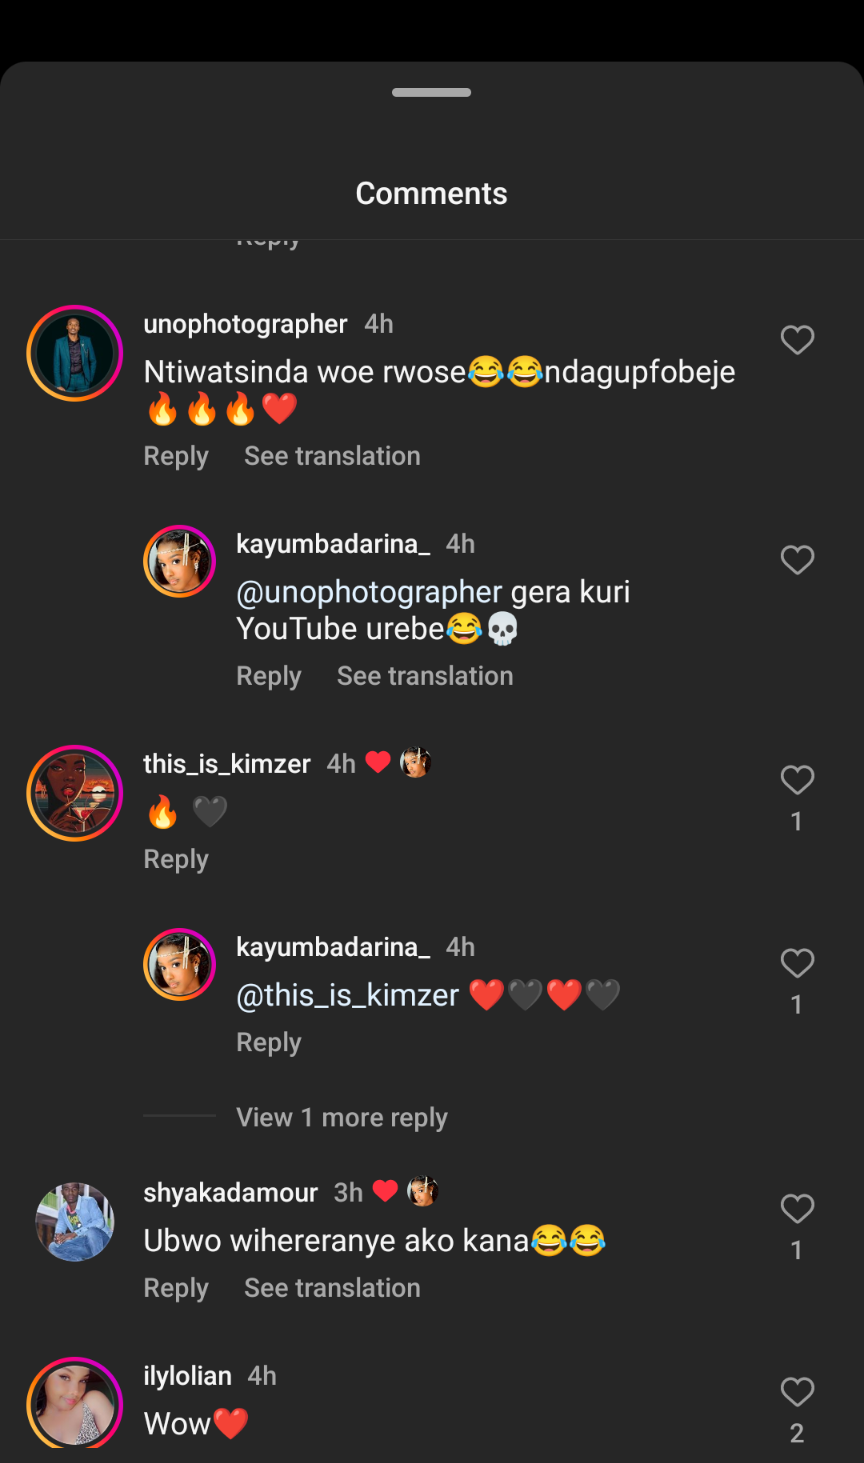Like kayumbadarina_'s reply to this_is_kimzer
Image resolution: width=864 pixels, height=1463 pixels.
pos(797,963)
